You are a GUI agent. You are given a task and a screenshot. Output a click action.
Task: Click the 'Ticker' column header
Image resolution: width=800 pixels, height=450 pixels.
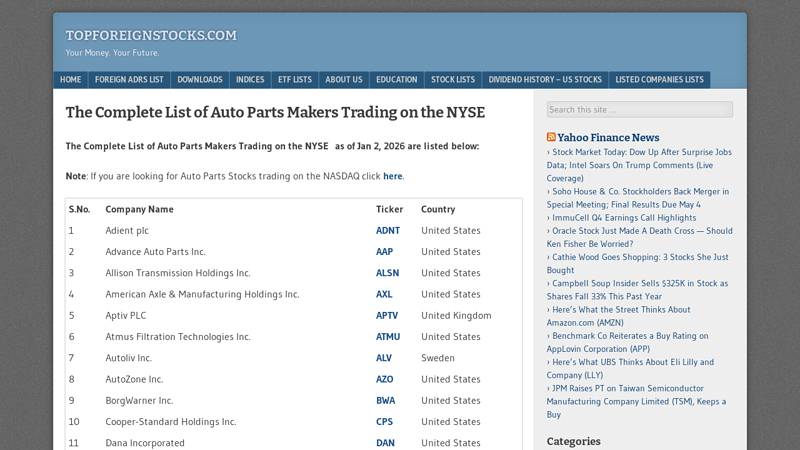pos(389,209)
